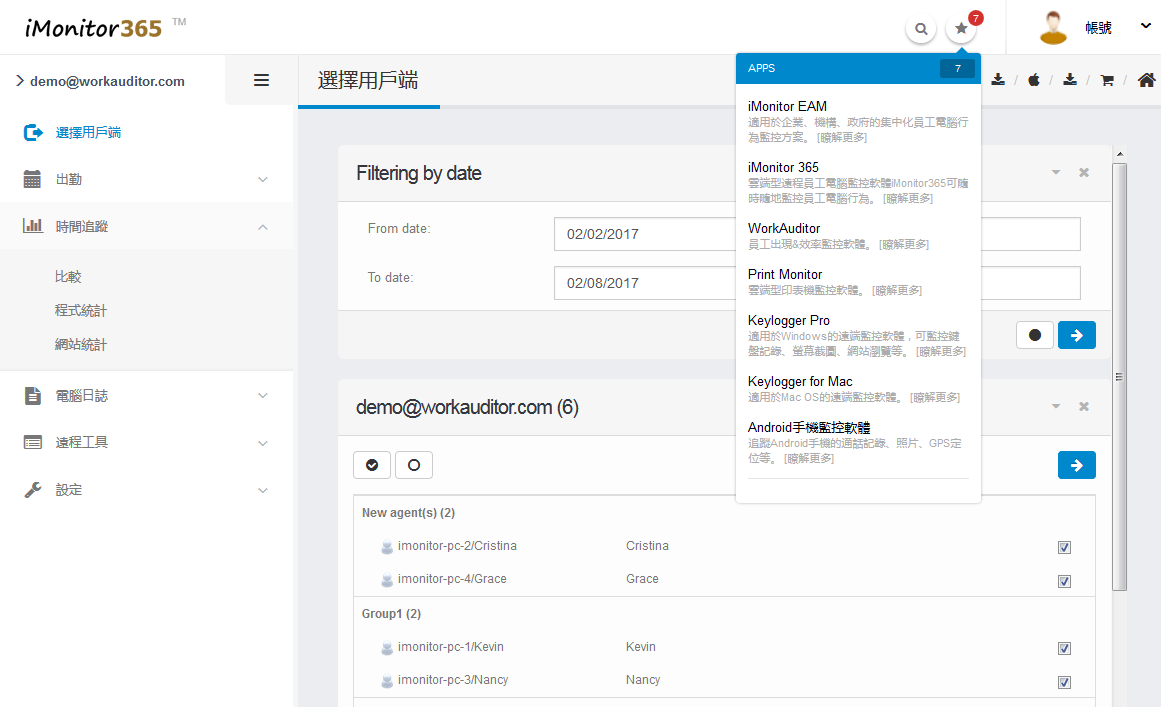Click blue arrow button in date filter
1161x707 pixels.
point(1076,335)
